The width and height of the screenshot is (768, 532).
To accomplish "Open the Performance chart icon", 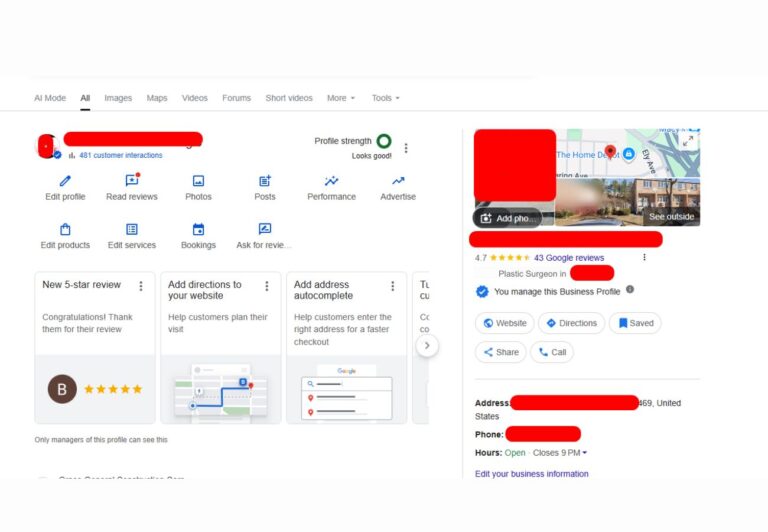I will 331,181.
